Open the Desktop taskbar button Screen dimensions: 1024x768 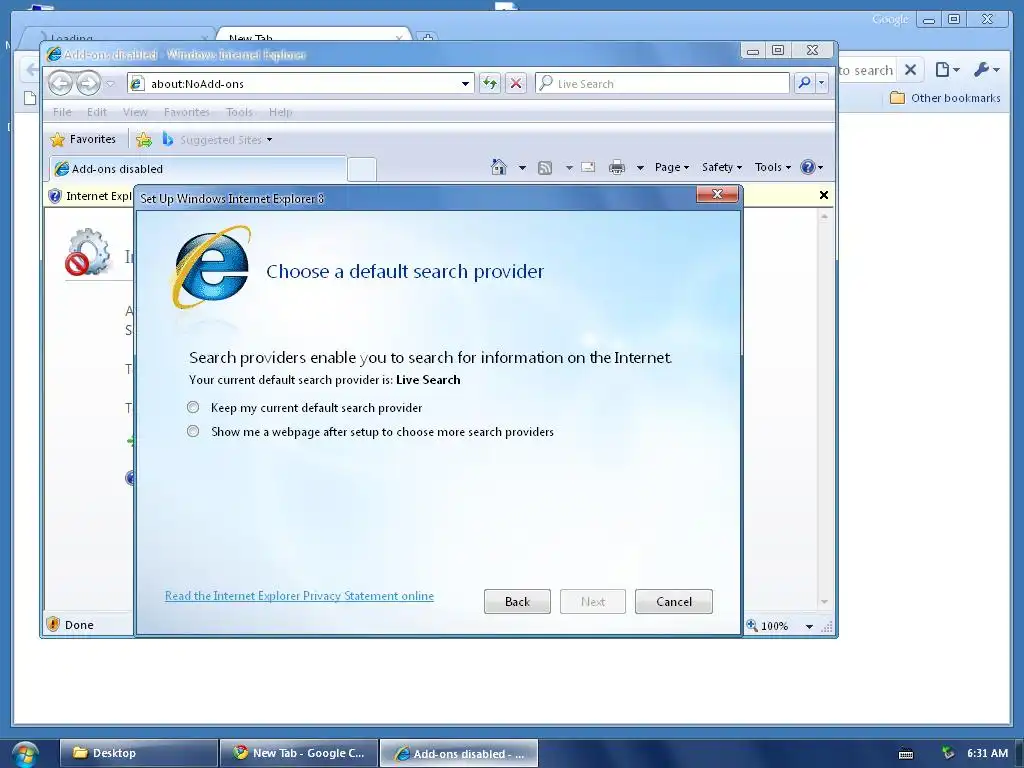pos(138,753)
